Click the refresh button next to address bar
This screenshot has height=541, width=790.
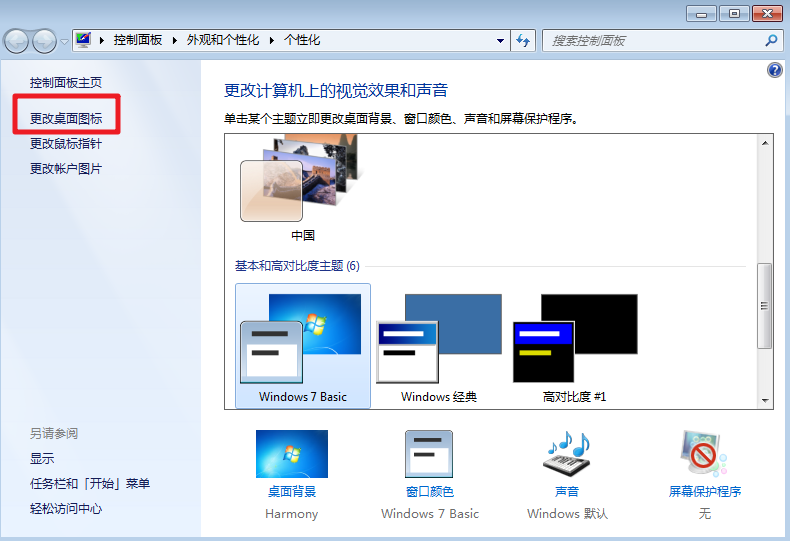coord(523,41)
